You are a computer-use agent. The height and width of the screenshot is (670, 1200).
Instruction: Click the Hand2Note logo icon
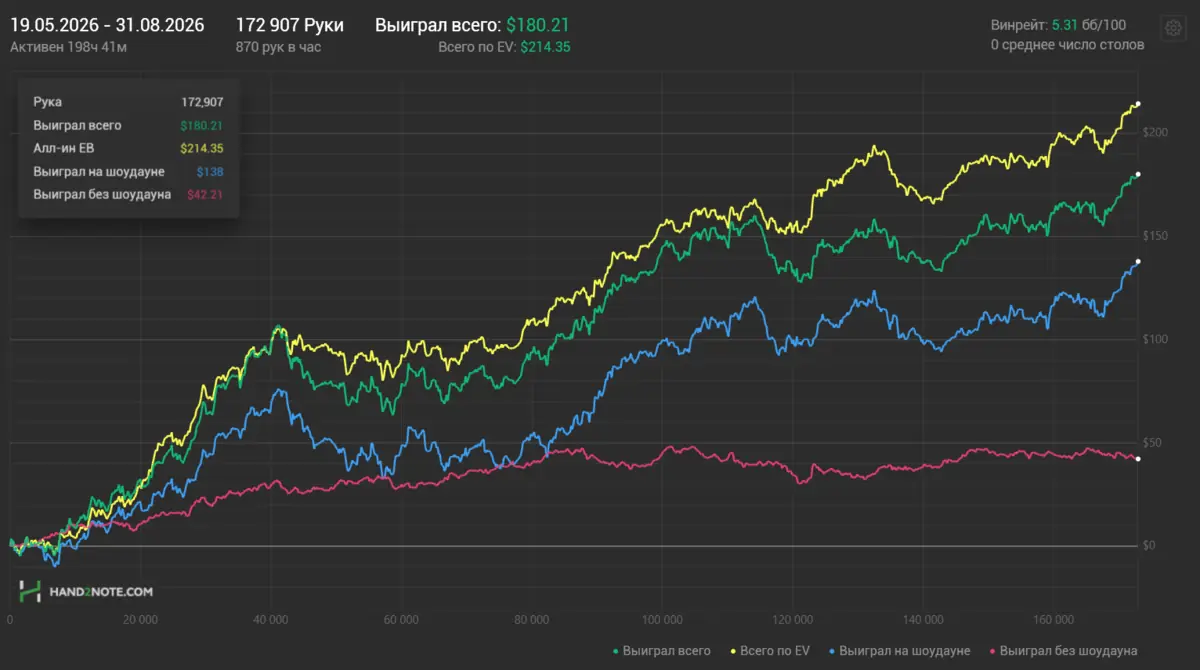click(x=30, y=592)
